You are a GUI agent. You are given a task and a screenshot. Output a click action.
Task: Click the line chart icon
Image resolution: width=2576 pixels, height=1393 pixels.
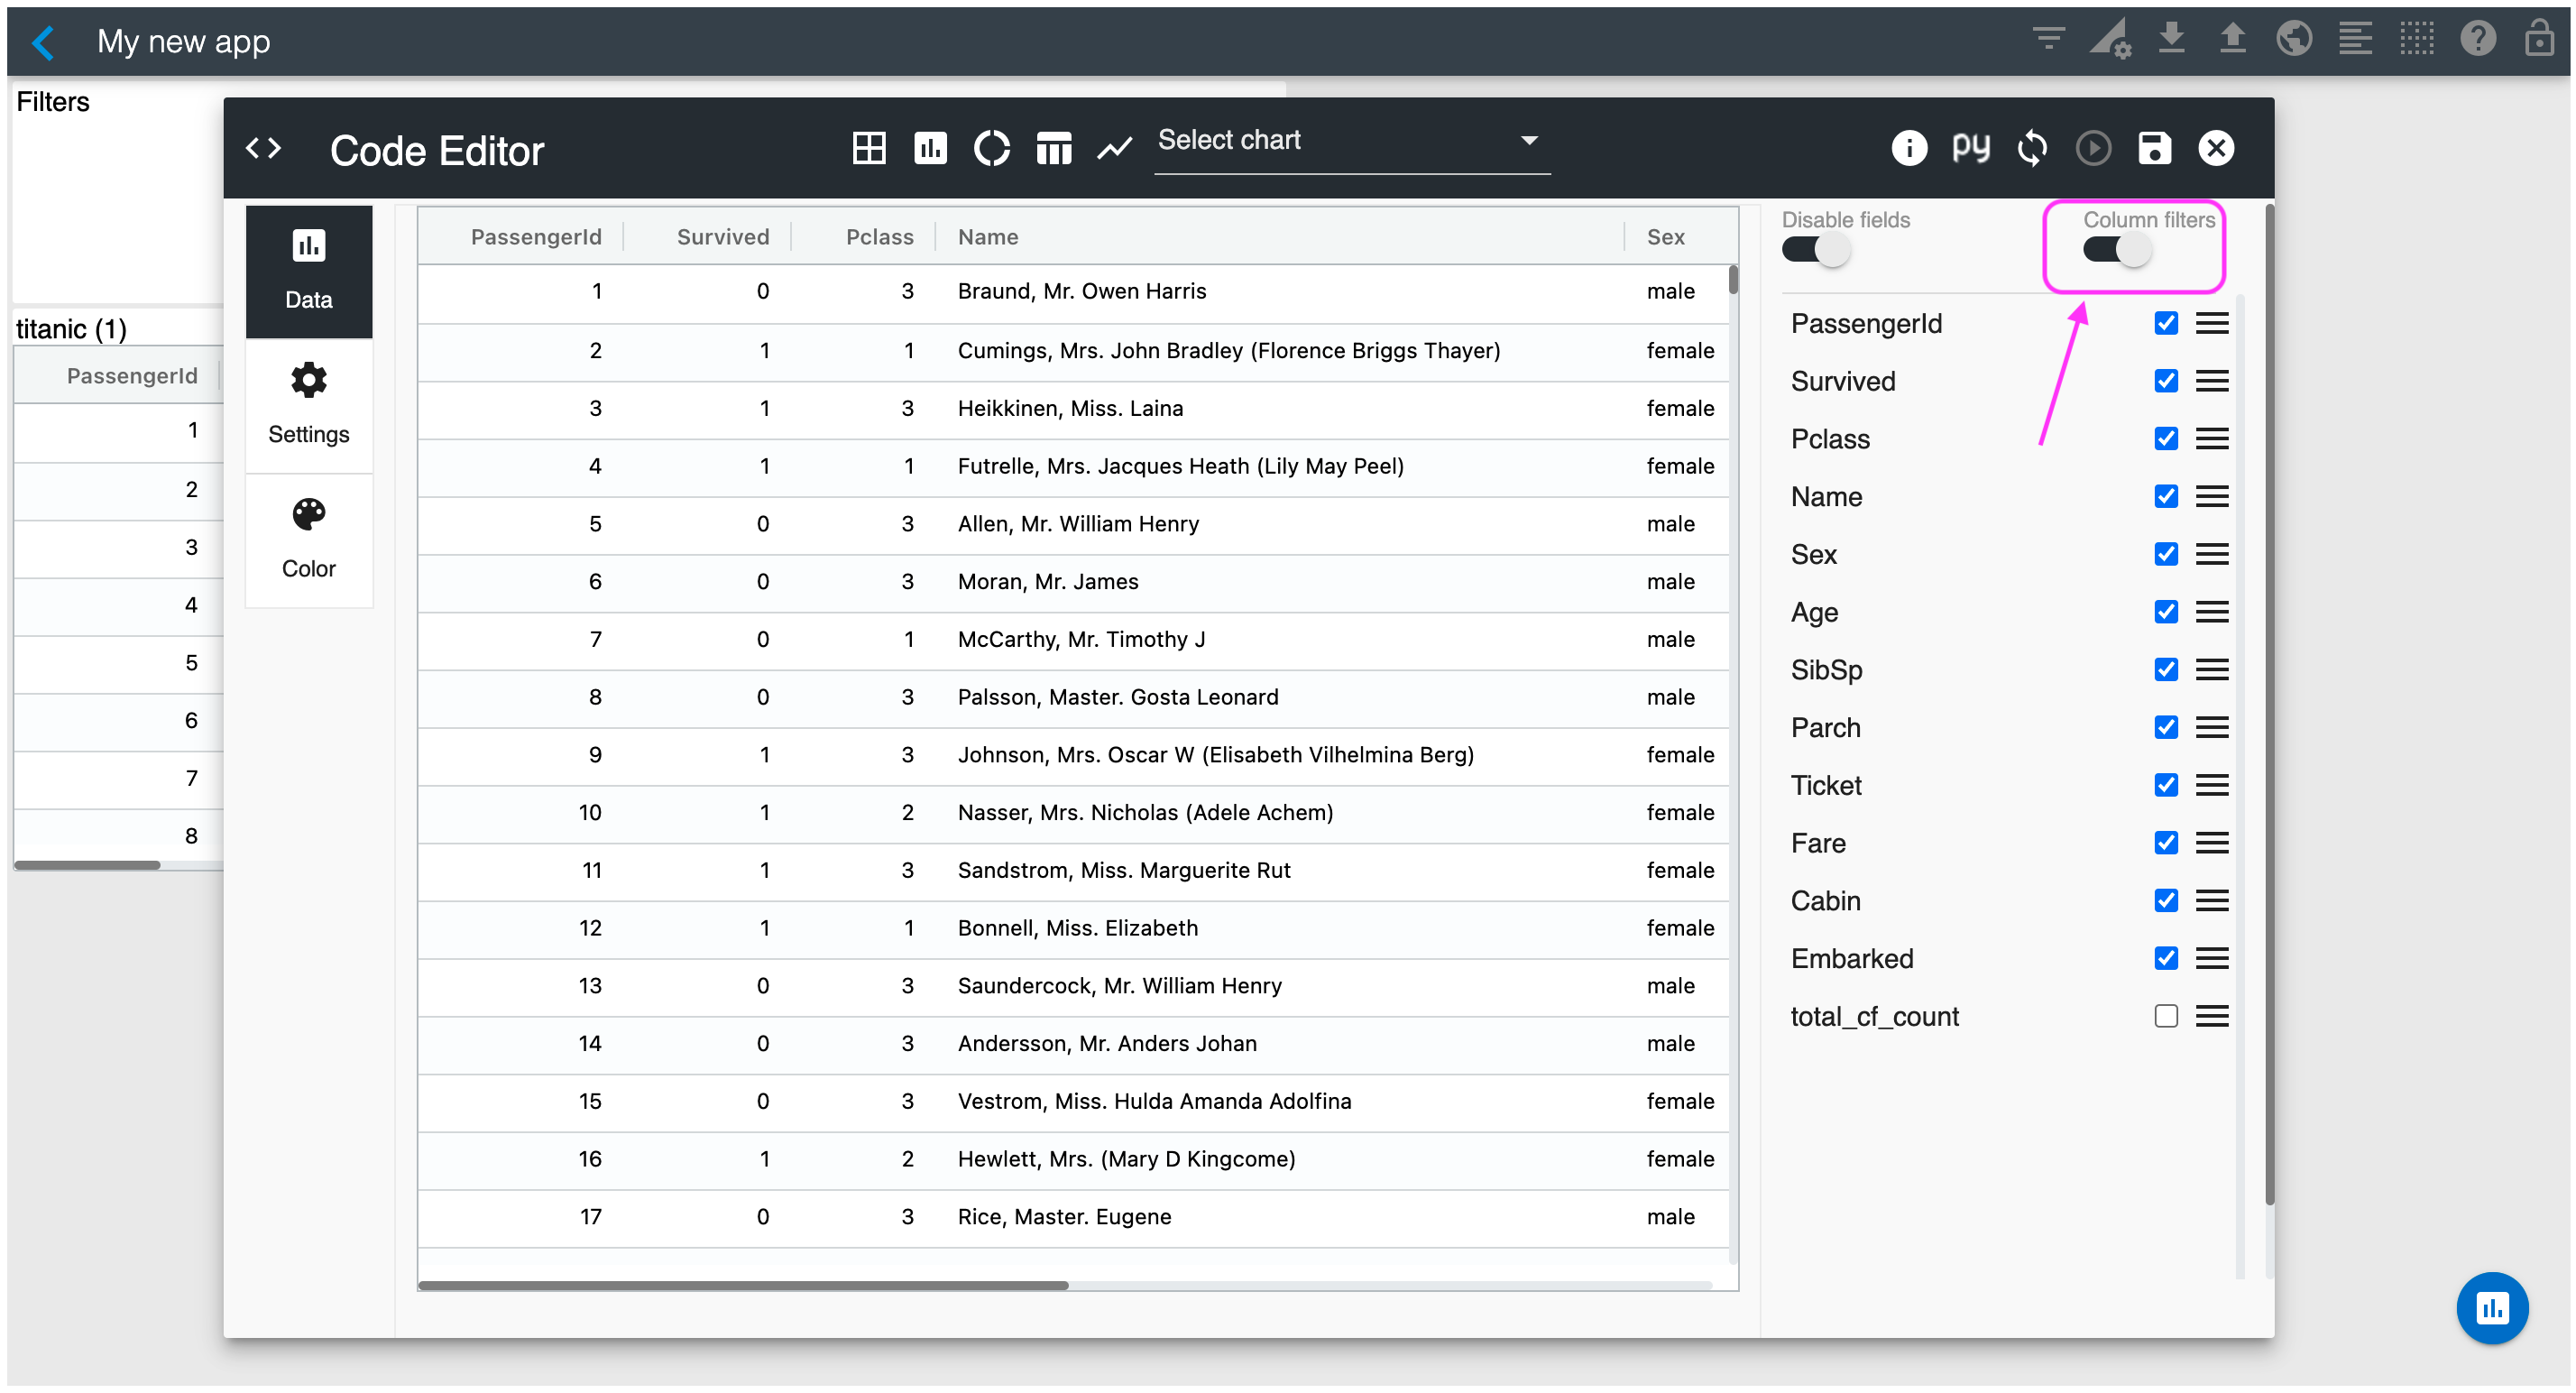pyautogui.click(x=1114, y=149)
